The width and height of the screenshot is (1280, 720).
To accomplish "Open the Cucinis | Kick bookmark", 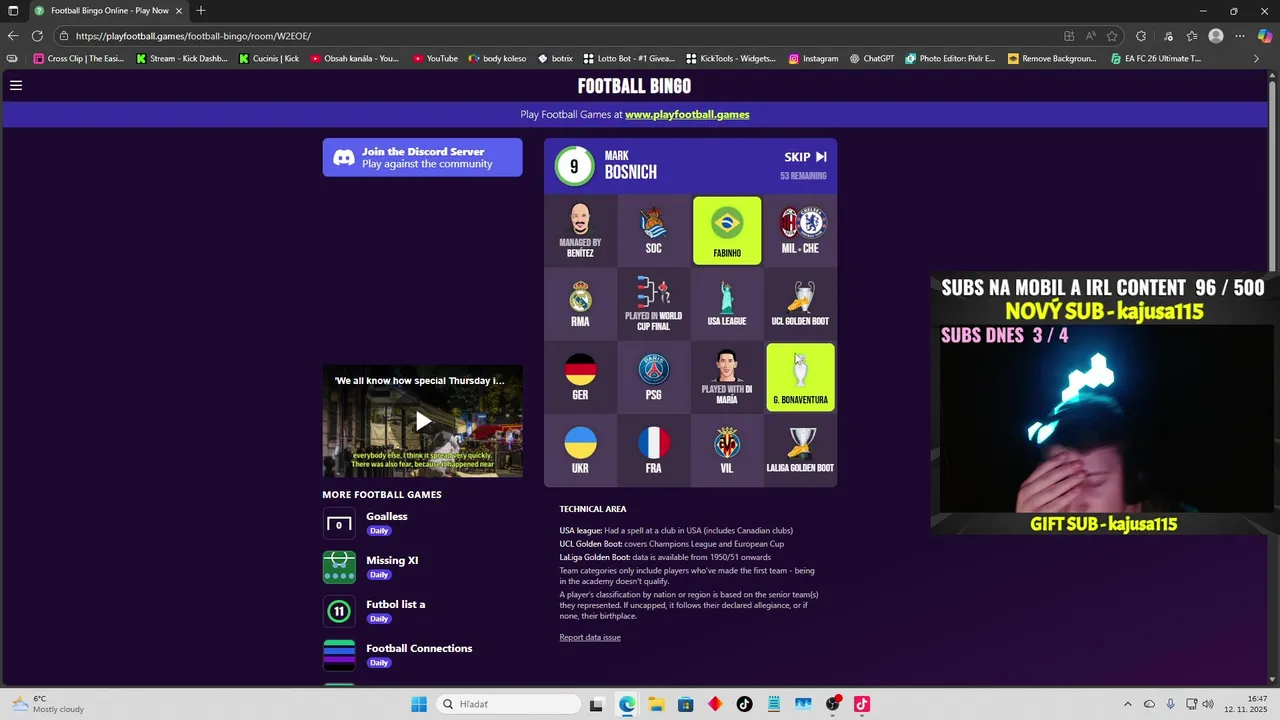I will [268, 59].
